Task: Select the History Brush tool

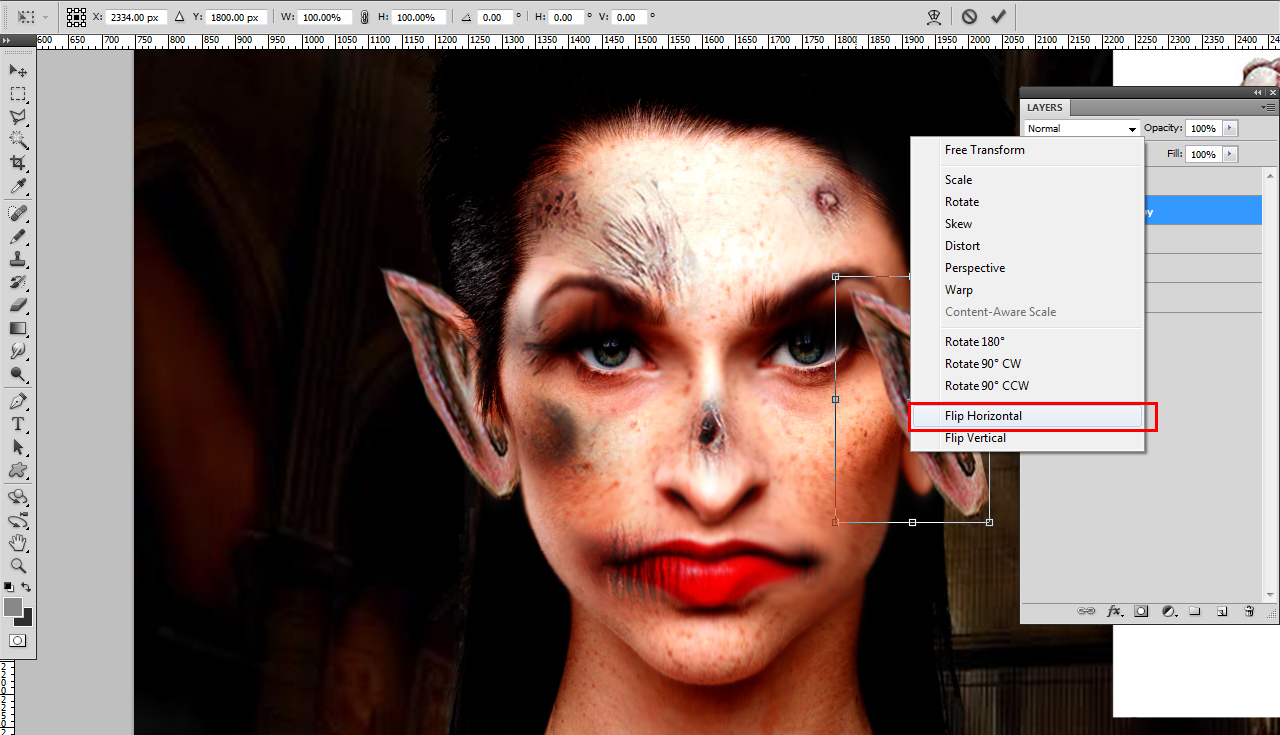Action: (x=18, y=282)
